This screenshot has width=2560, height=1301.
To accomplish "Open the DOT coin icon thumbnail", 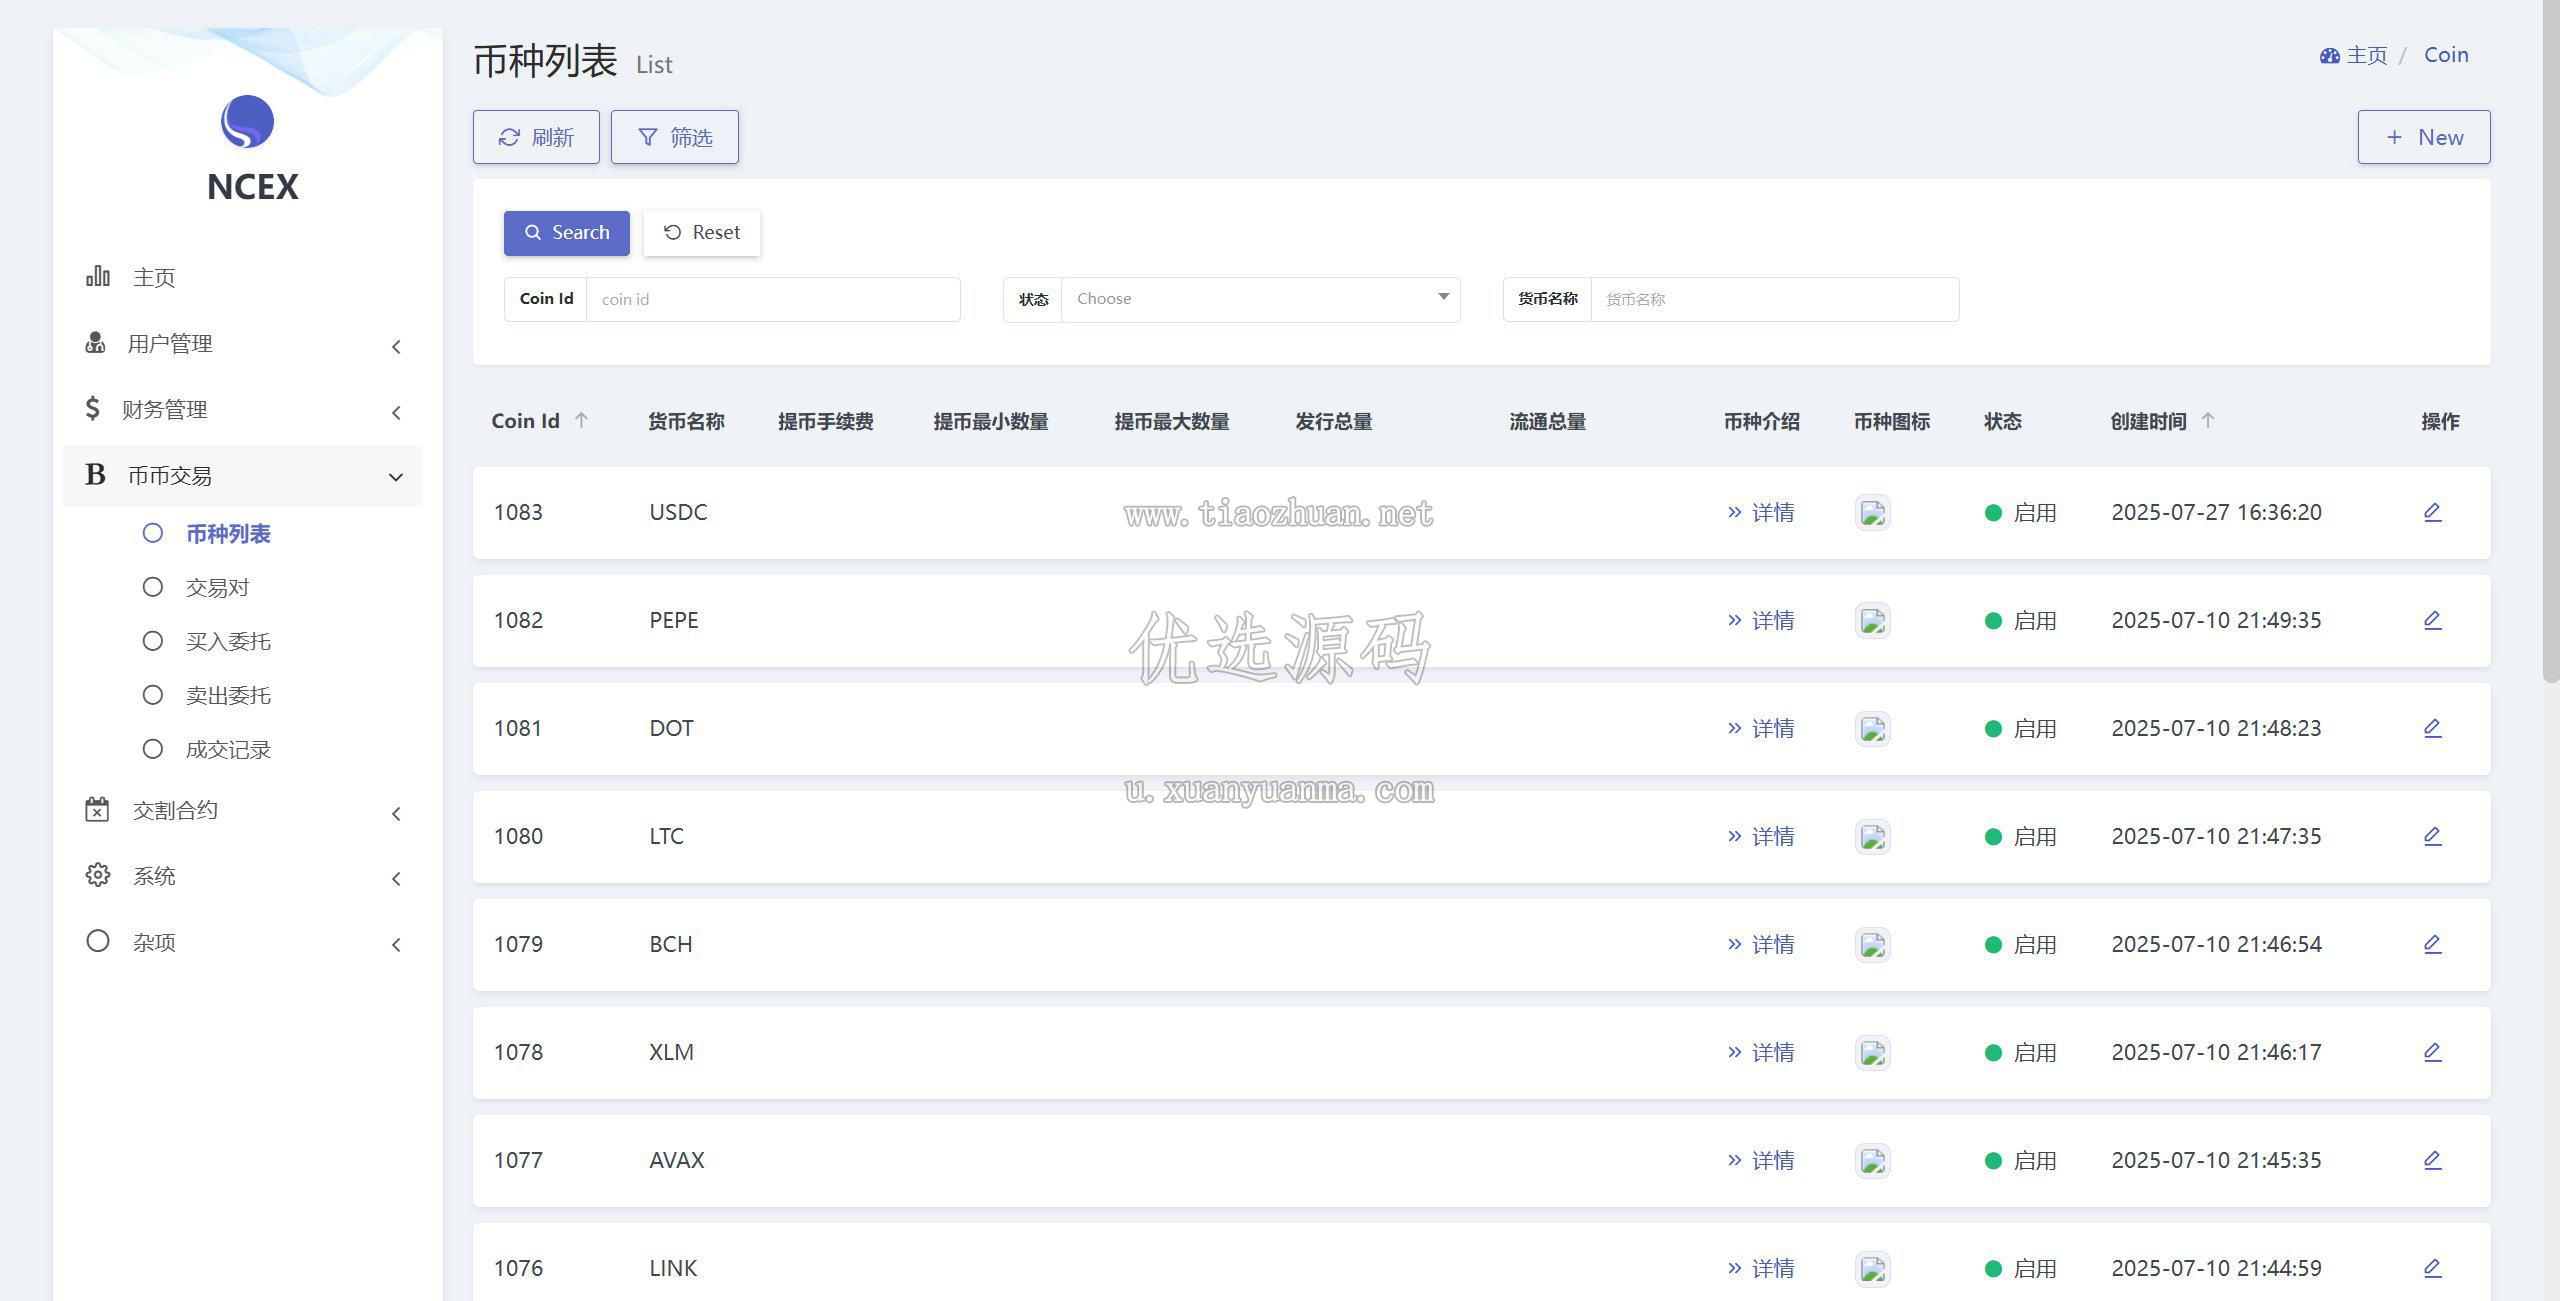I will click(1873, 729).
